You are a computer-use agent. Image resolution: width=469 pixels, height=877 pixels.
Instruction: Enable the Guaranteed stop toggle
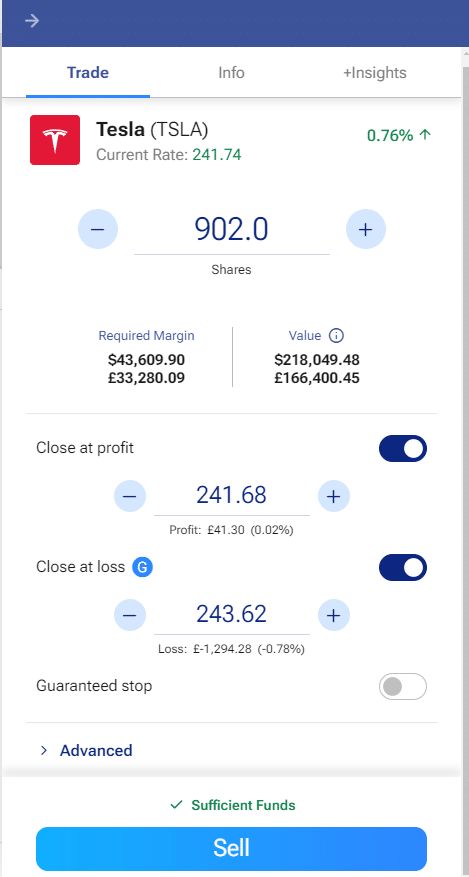(402, 686)
